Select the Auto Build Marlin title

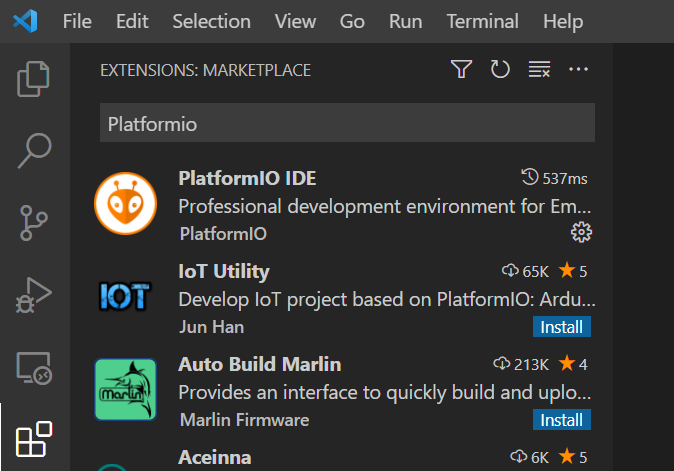(x=260, y=364)
